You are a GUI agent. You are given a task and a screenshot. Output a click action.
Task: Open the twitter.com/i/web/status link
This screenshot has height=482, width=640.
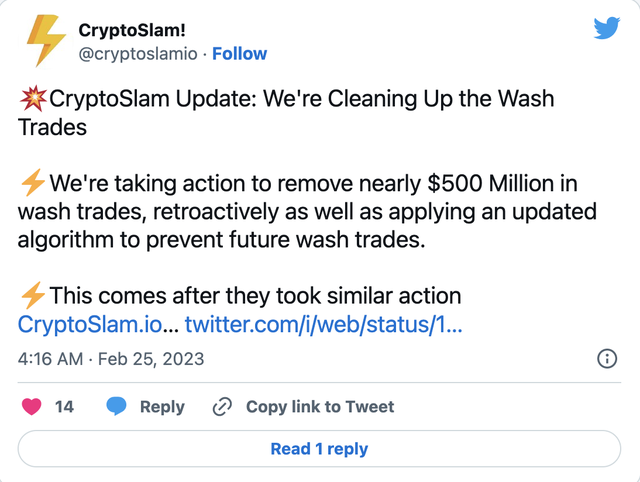323,324
